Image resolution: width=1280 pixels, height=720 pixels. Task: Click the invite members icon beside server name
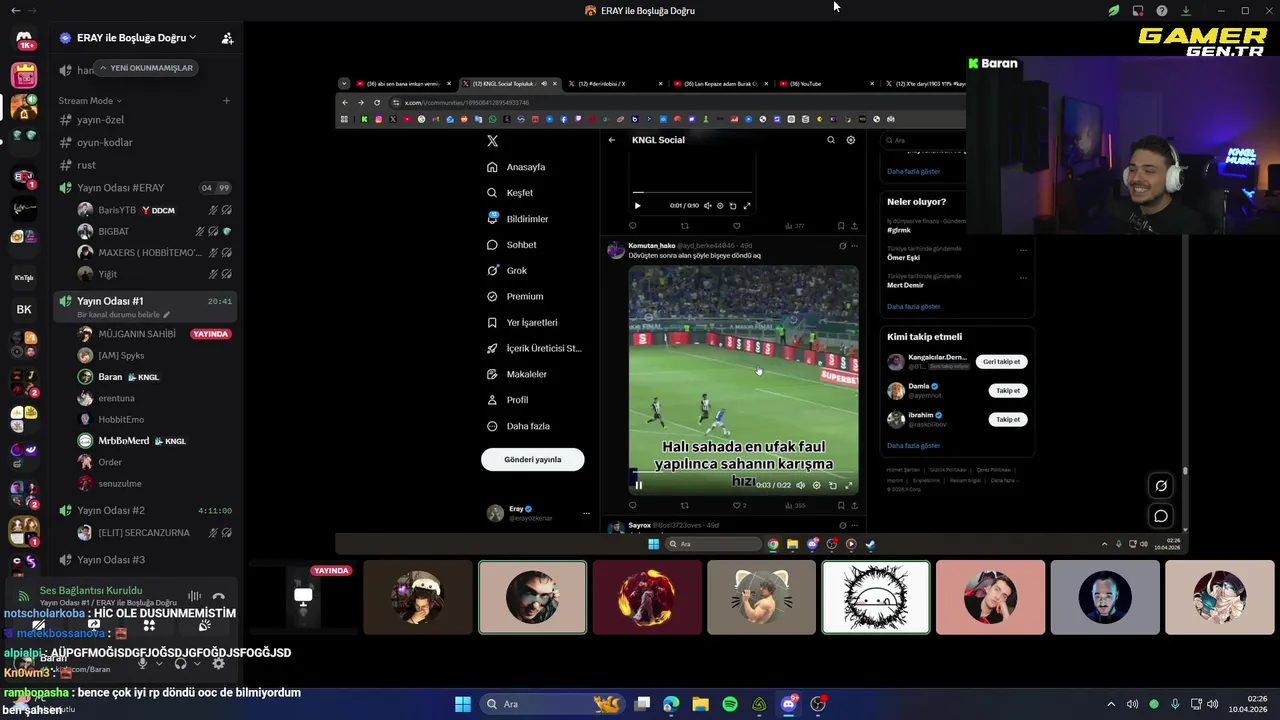point(227,38)
